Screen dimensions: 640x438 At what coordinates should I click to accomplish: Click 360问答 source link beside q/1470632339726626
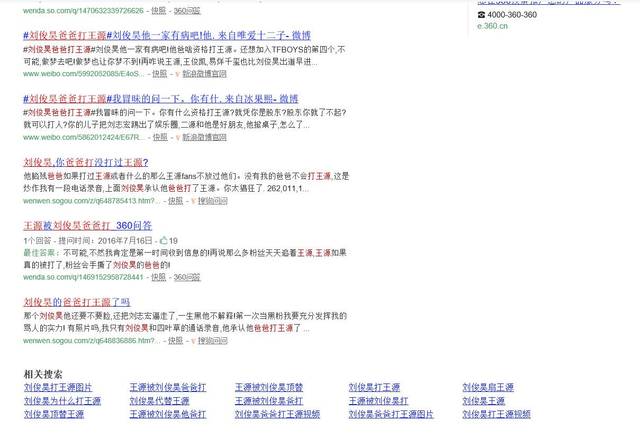[x=187, y=11]
